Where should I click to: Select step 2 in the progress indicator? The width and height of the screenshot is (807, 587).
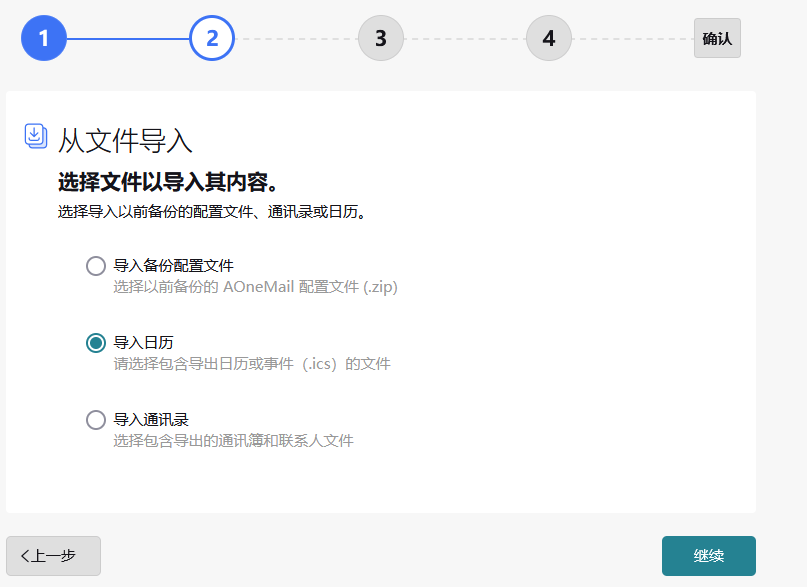coord(212,38)
